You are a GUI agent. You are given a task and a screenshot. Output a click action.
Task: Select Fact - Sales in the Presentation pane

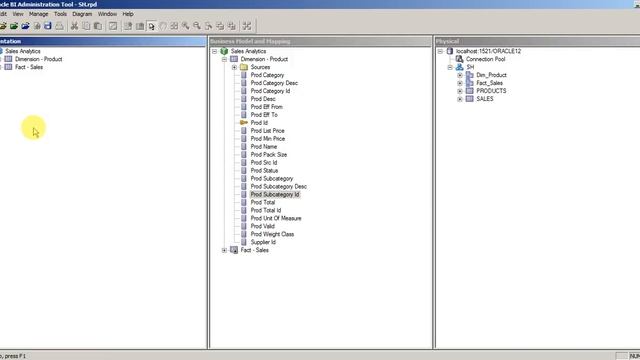point(29,67)
